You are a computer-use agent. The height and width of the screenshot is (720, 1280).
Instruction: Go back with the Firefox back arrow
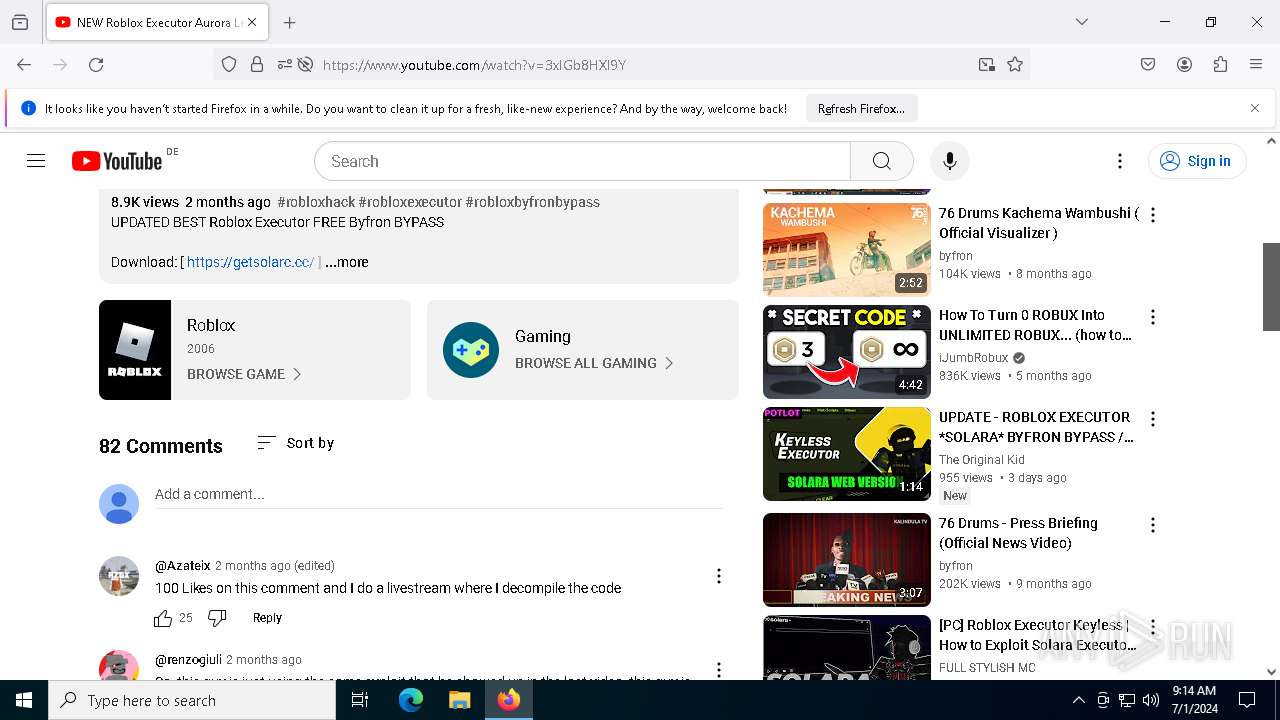click(x=24, y=64)
